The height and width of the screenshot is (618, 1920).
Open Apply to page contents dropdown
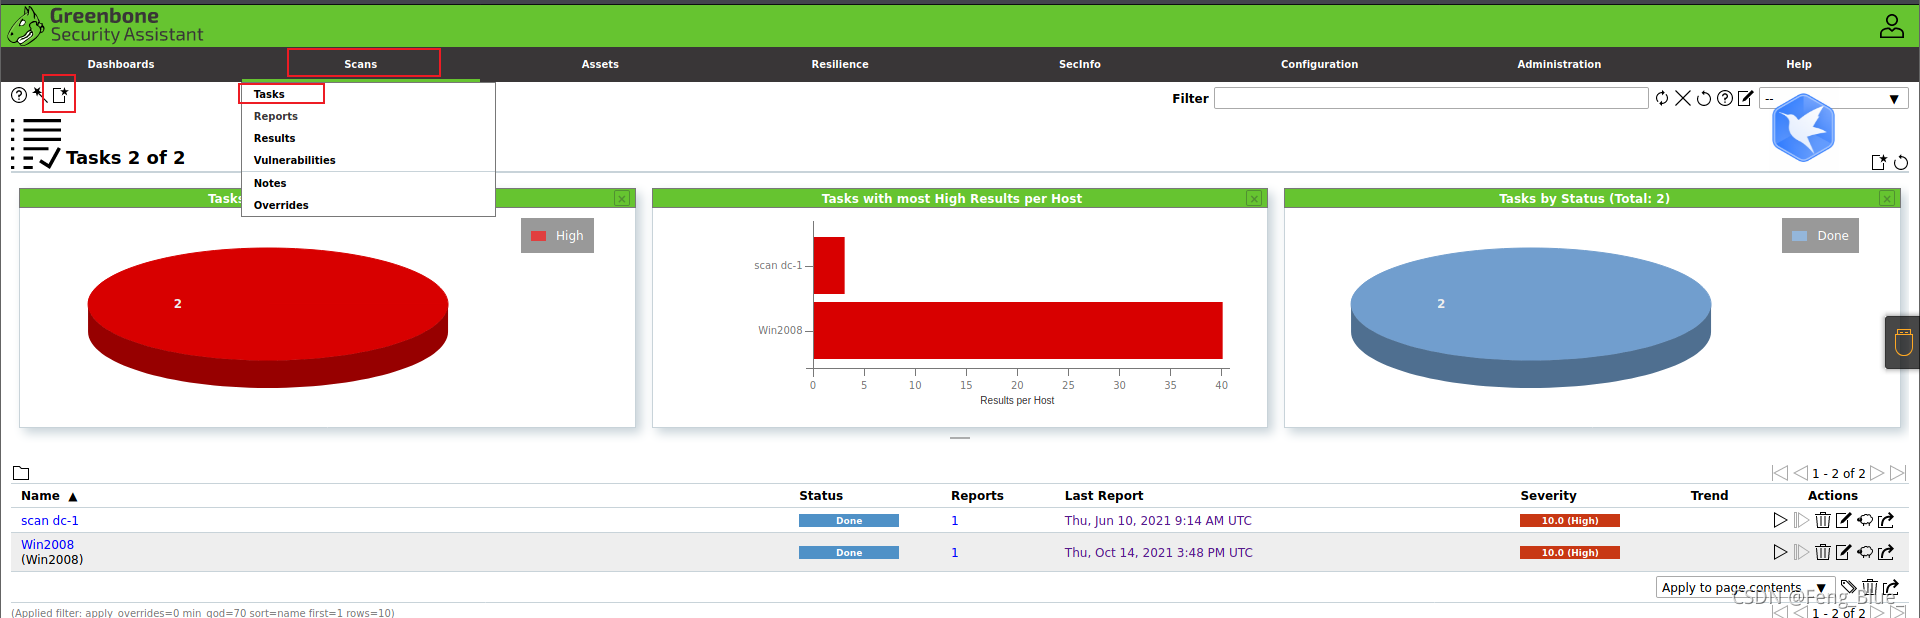(x=1745, y=588)
